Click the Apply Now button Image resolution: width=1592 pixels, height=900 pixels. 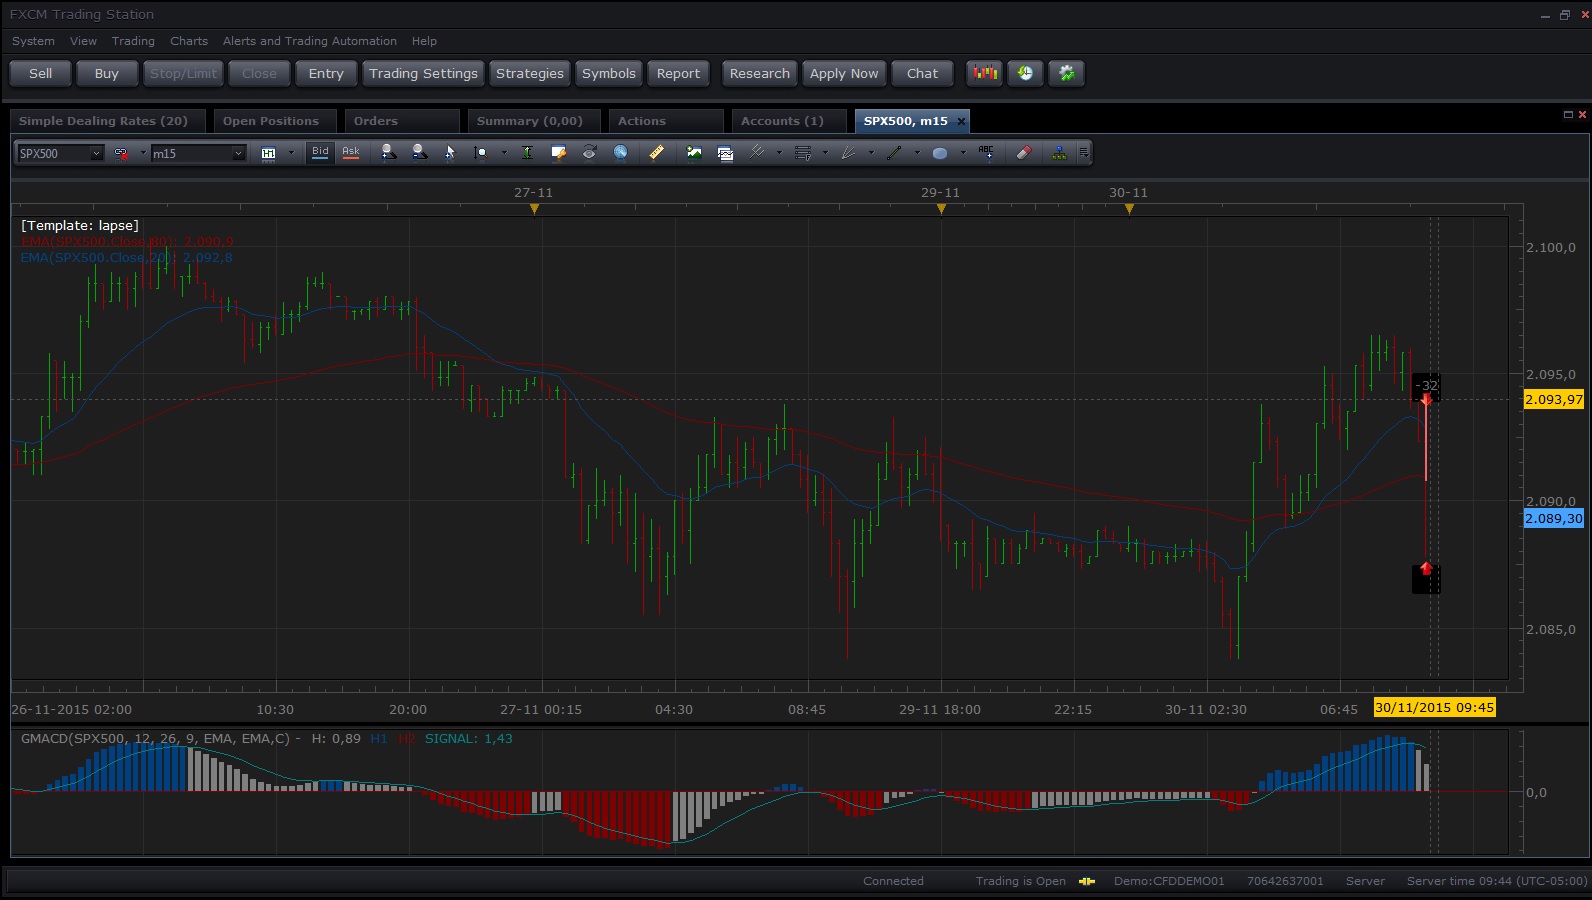pyautogui.click(x=844, y=73)
